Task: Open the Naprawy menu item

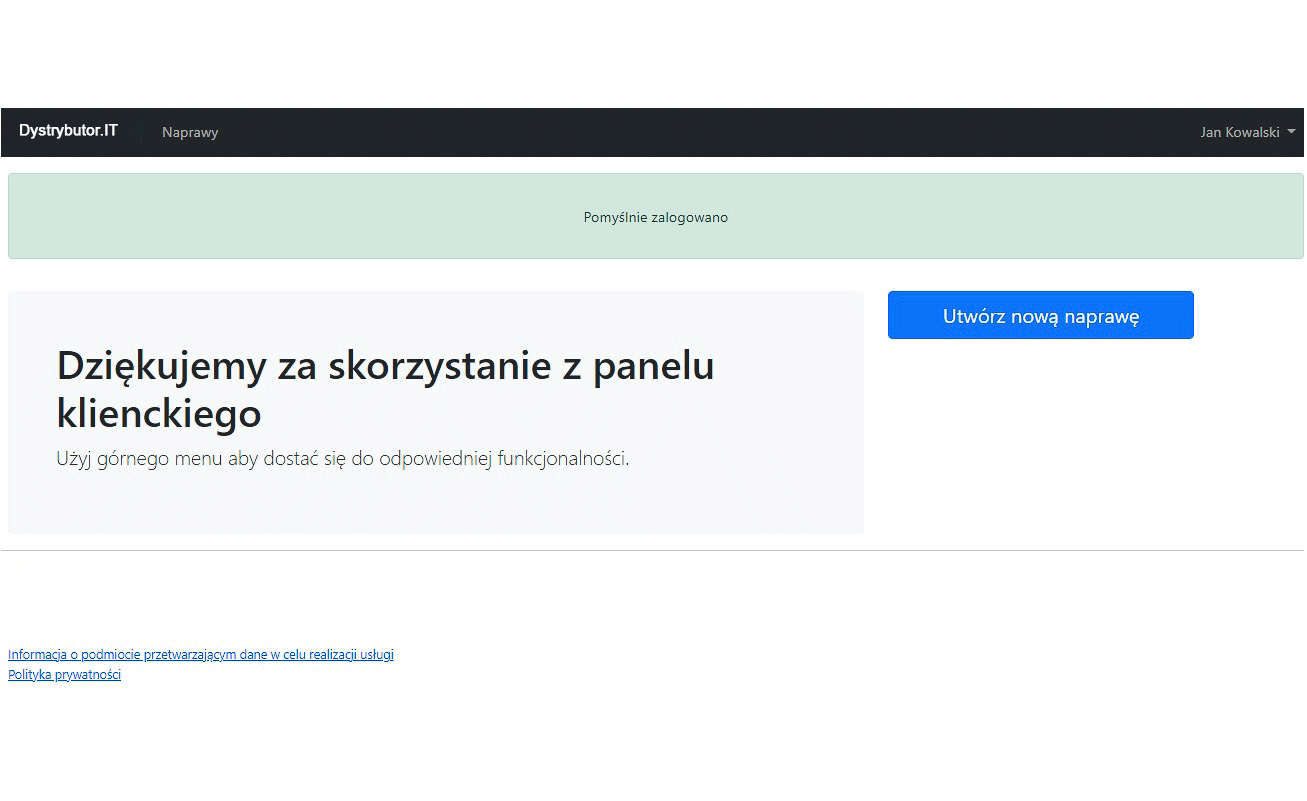Action: coord(190,132)
